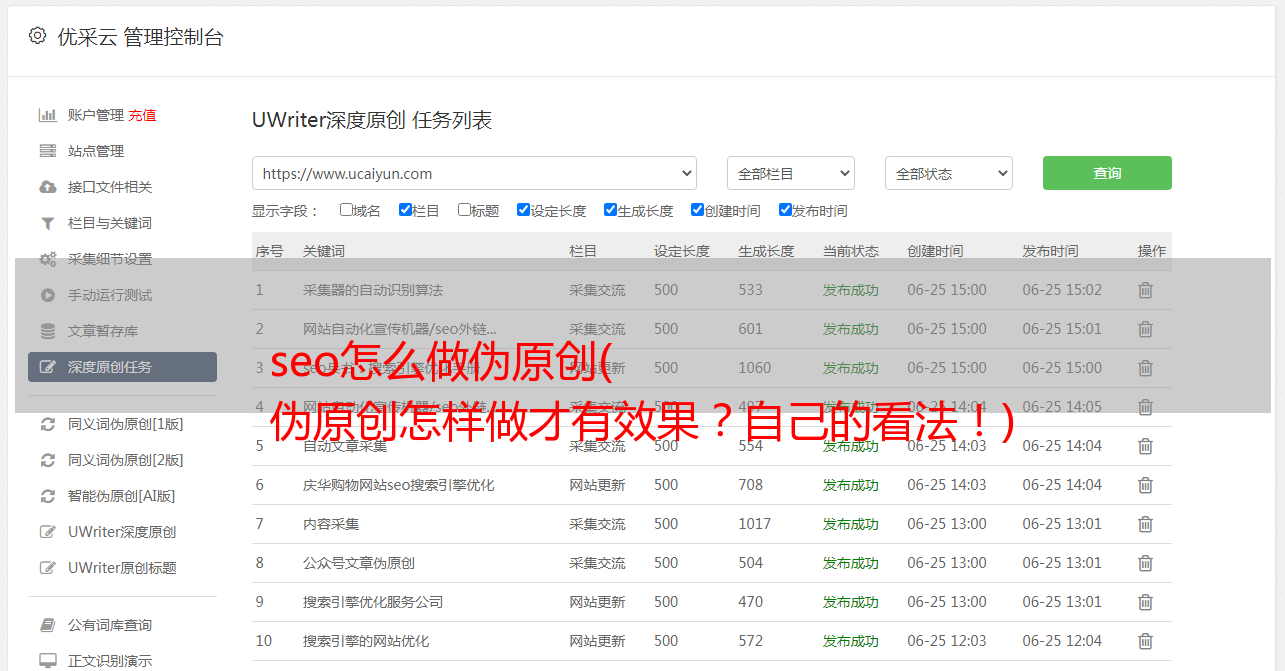Click the bar chart icon for 账户管理
The image size is (1285, 671).
pyautogui.click(x=47, y=115)
